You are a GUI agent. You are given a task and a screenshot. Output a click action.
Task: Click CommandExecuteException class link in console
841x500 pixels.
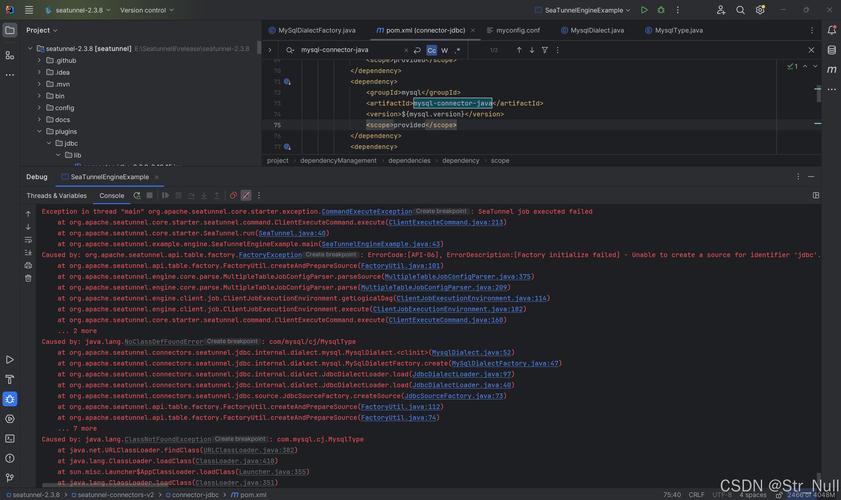[367, 212]
